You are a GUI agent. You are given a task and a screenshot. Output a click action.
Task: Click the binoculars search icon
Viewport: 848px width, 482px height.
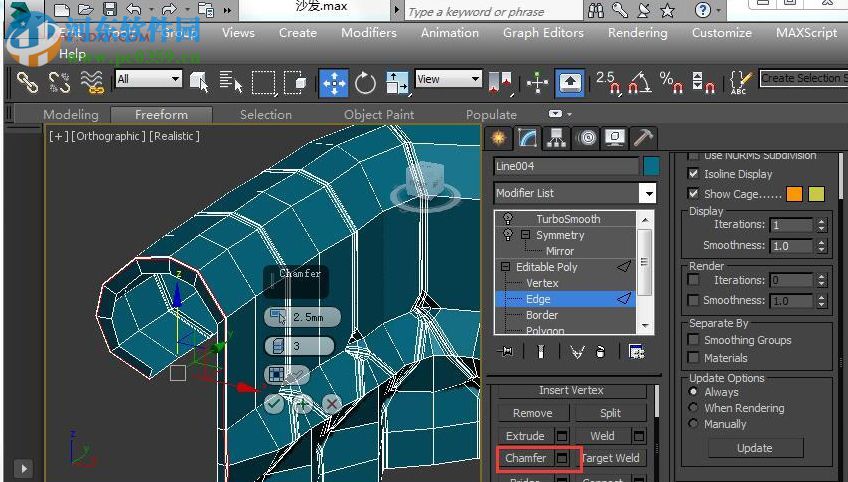(595, 10)
